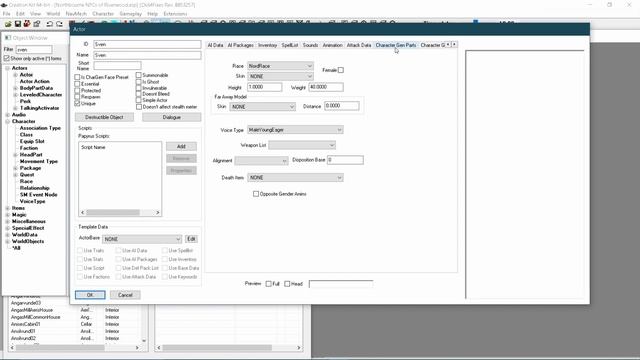Click the Edit button beside ActorBase
The image size is (640, 360).
point(191,239)
